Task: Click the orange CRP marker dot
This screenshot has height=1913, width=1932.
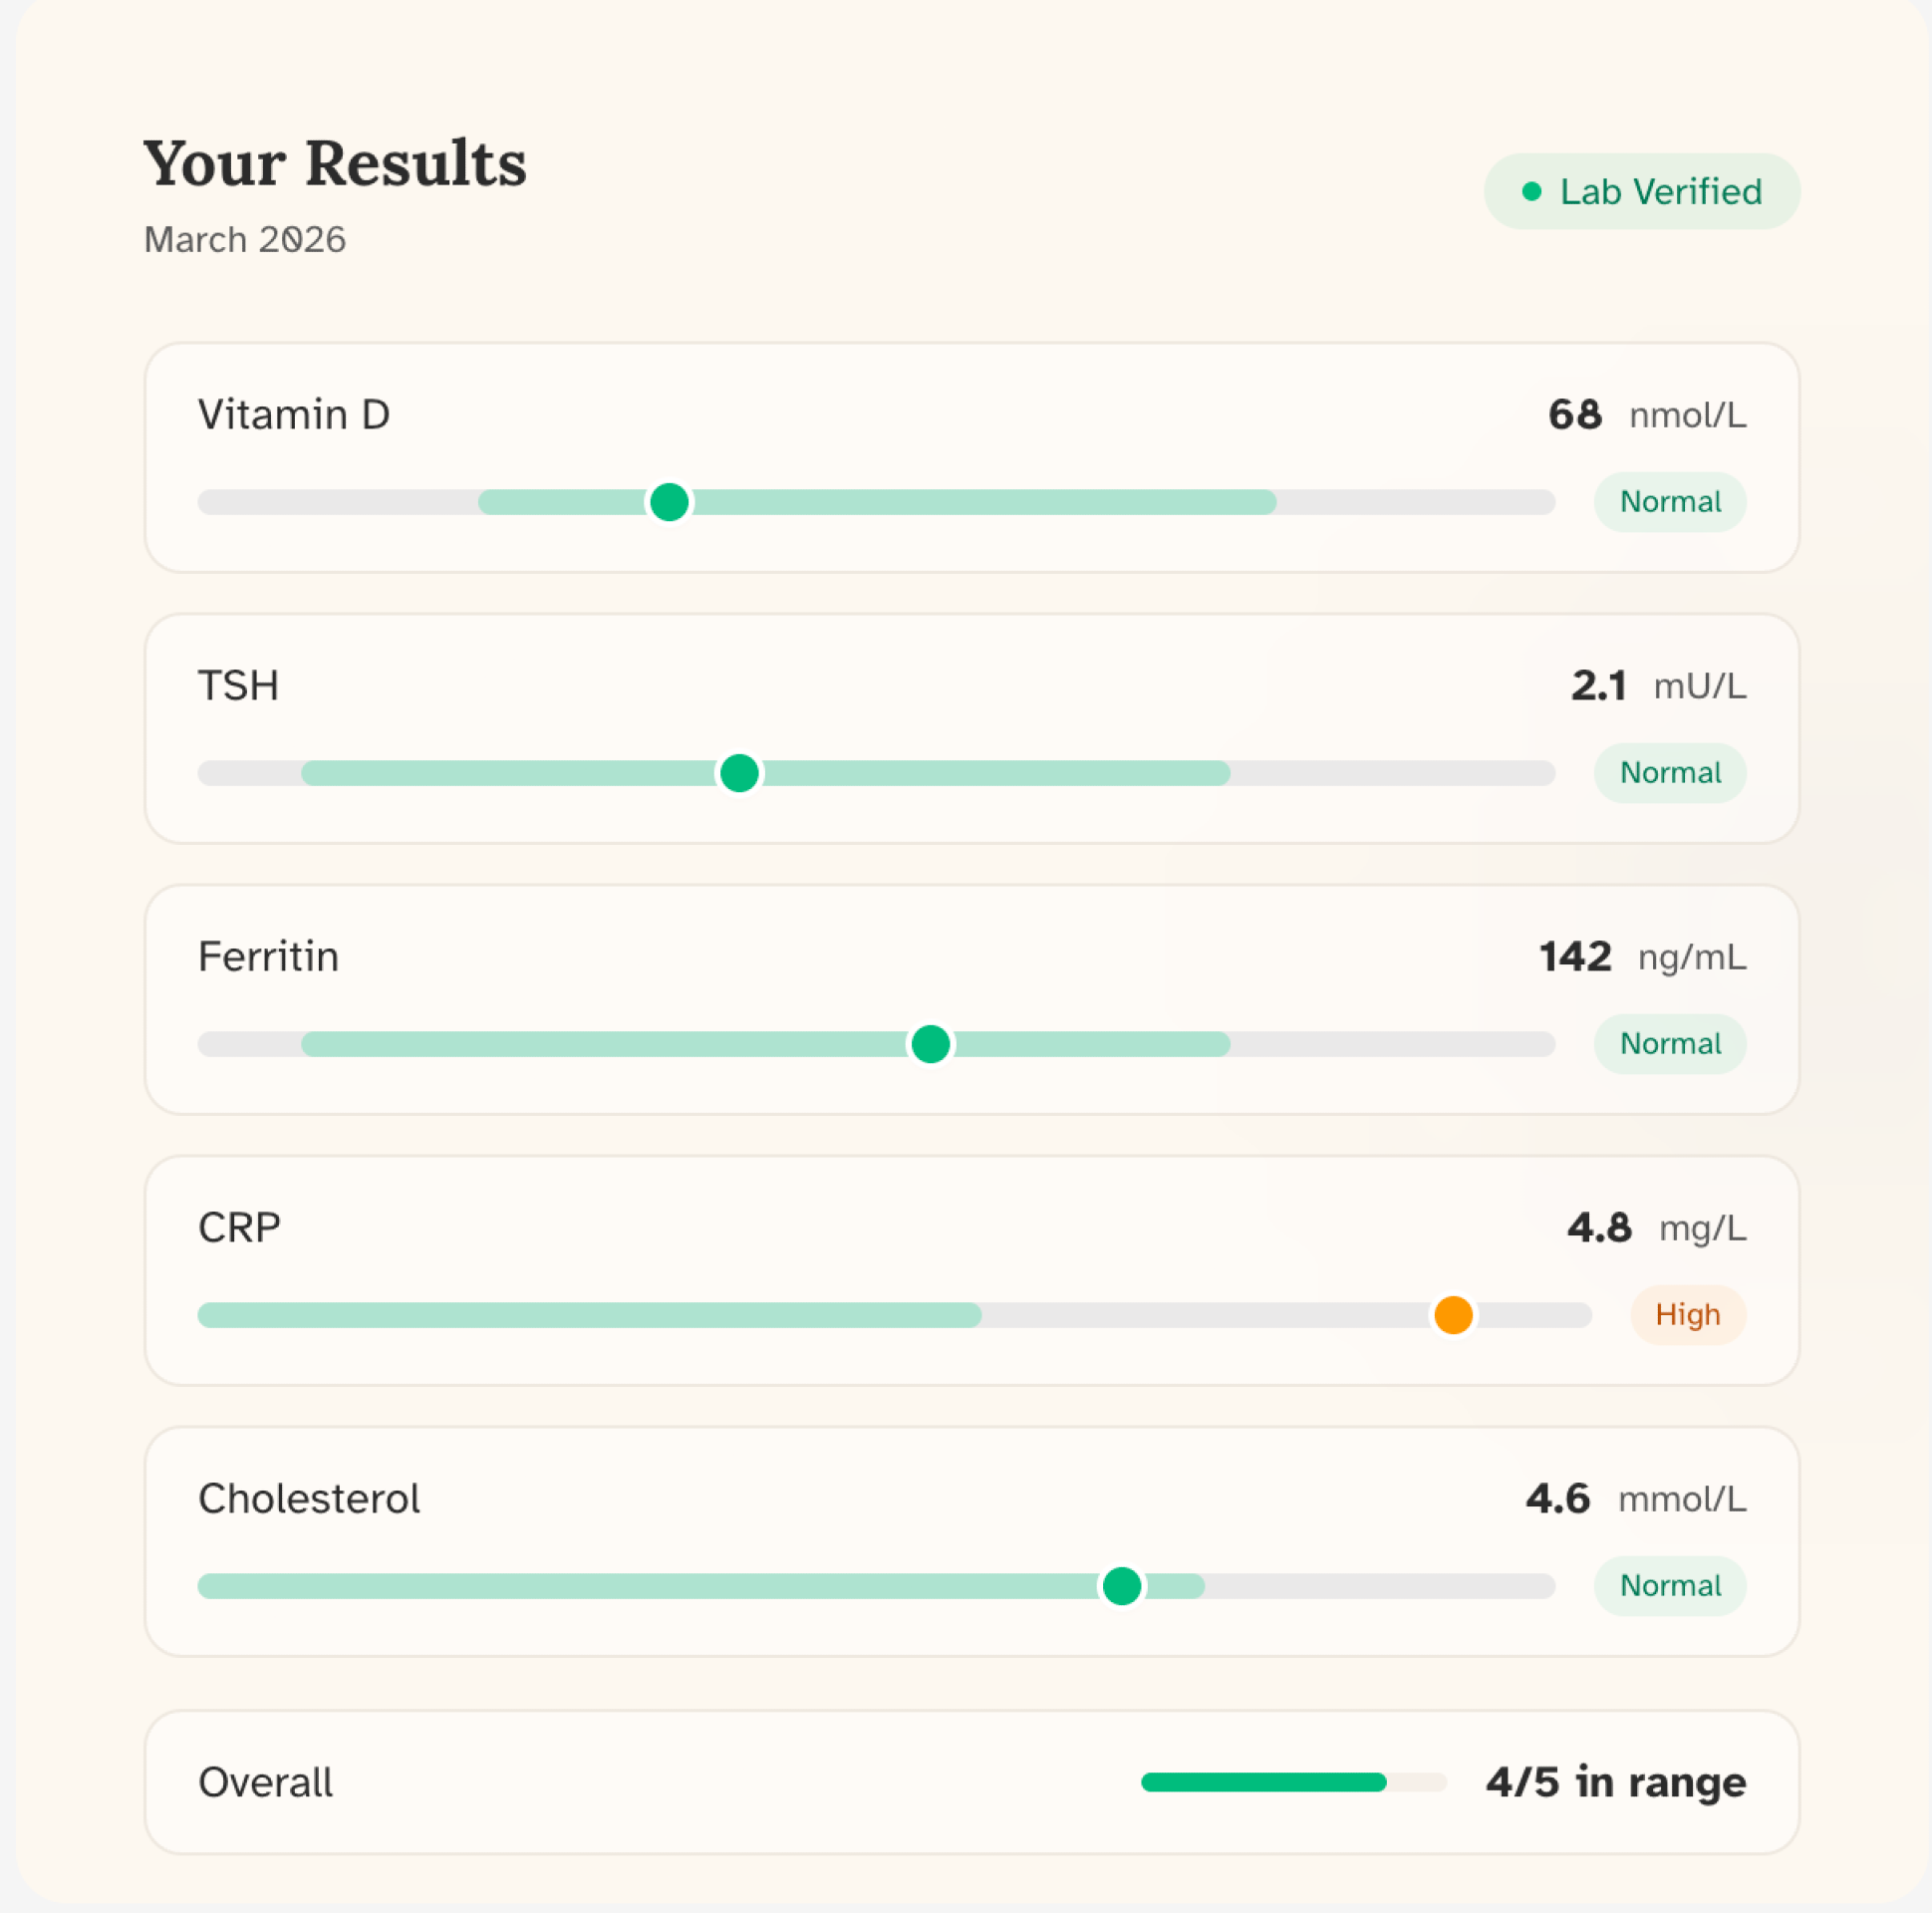Action: click(1453, 1315)
